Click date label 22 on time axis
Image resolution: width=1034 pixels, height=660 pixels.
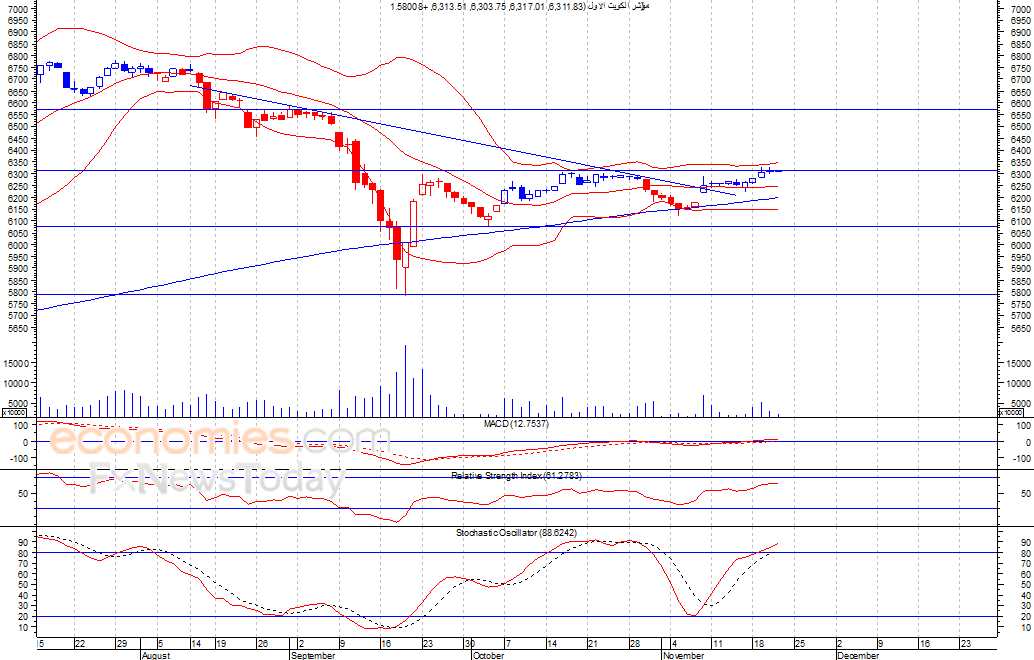[80, 644]
